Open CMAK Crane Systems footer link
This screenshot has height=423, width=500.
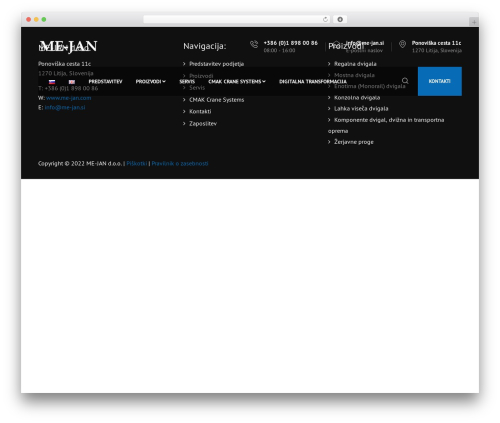[x=216, y=100]
